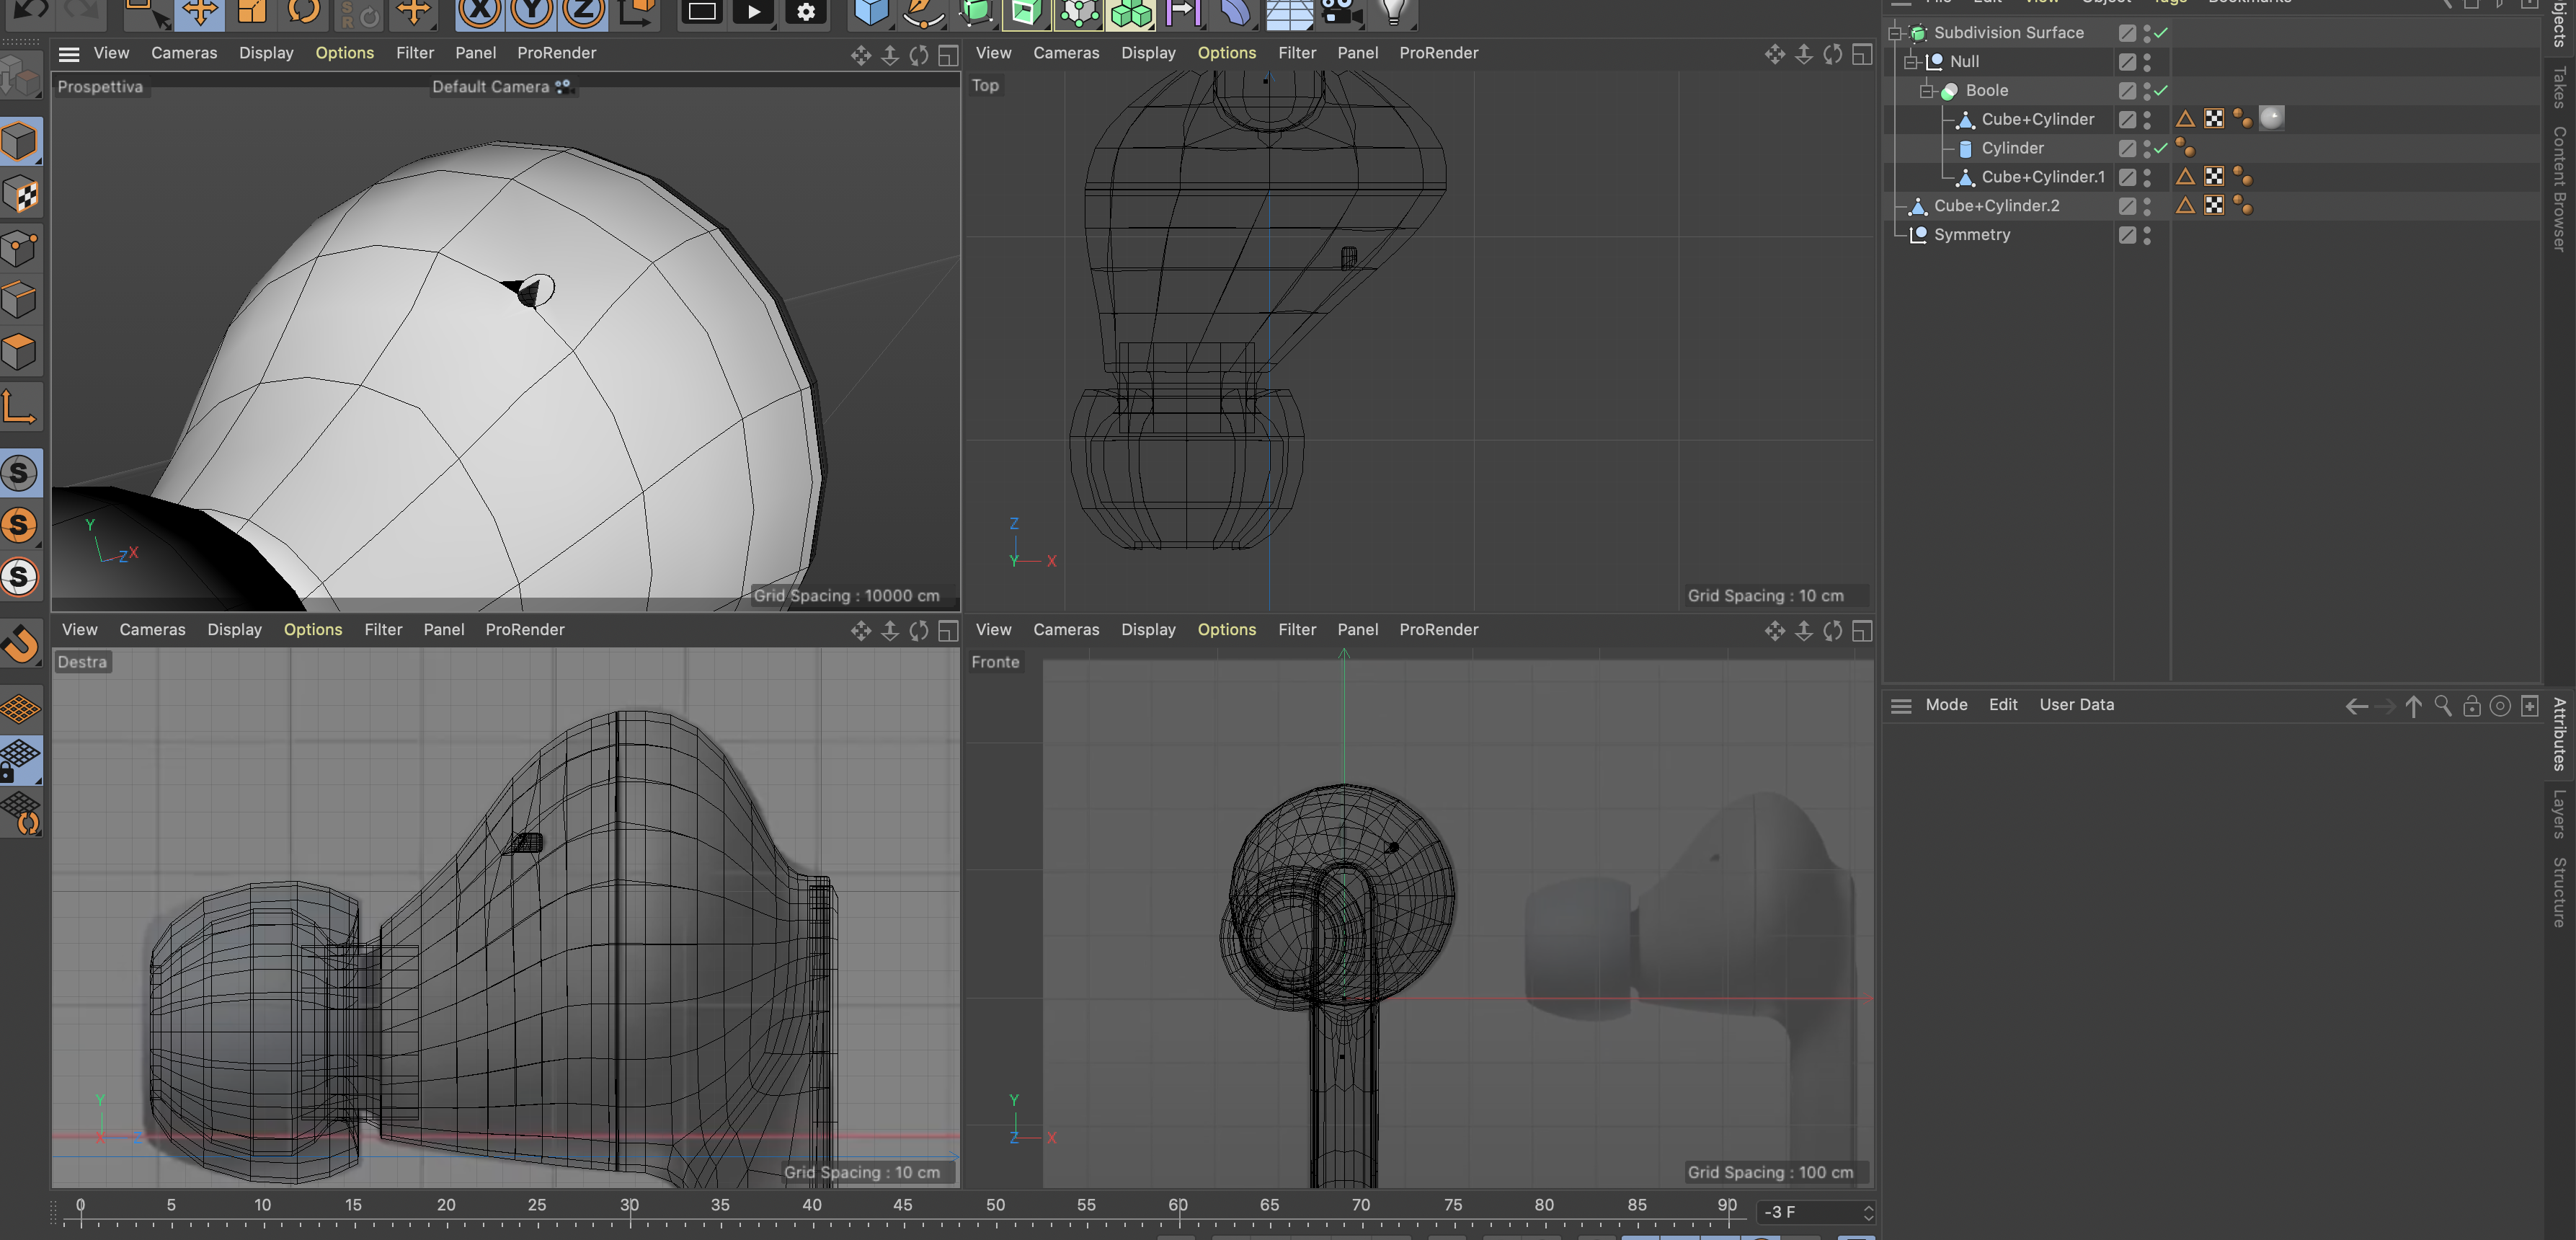Toggle the Subdivision Surface green enable checkmark
Screen dimensions: 2576x1240
pyautogui.click(x=2161, y=33)
